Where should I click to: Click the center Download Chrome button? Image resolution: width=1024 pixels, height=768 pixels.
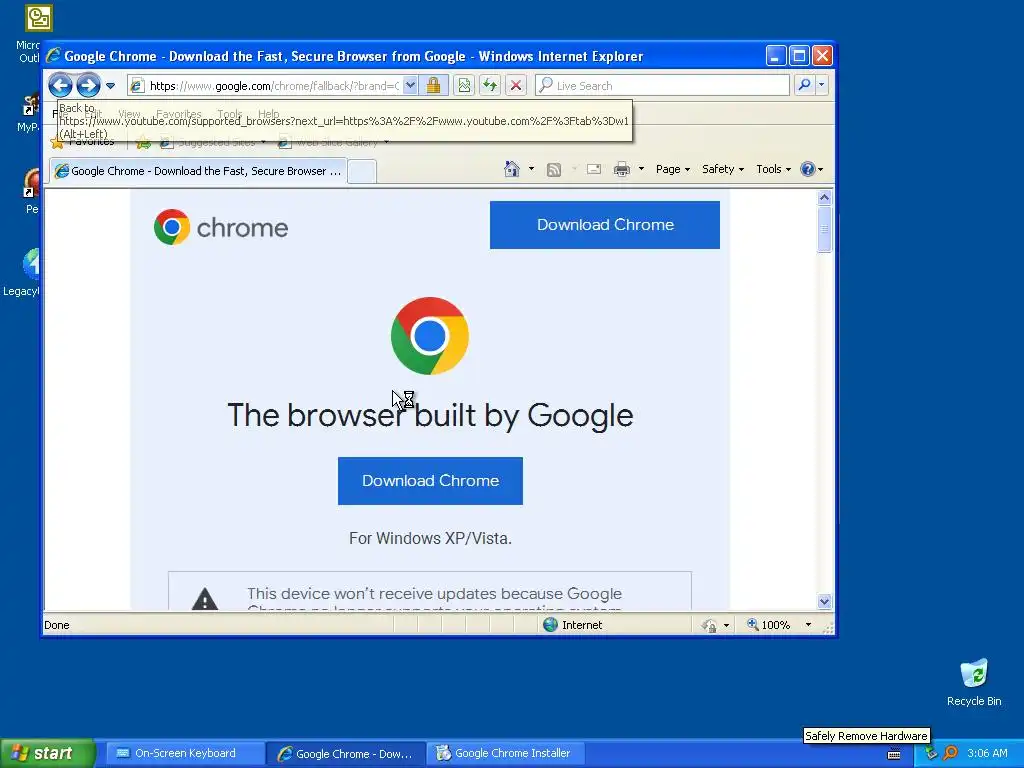coord(430,481)
